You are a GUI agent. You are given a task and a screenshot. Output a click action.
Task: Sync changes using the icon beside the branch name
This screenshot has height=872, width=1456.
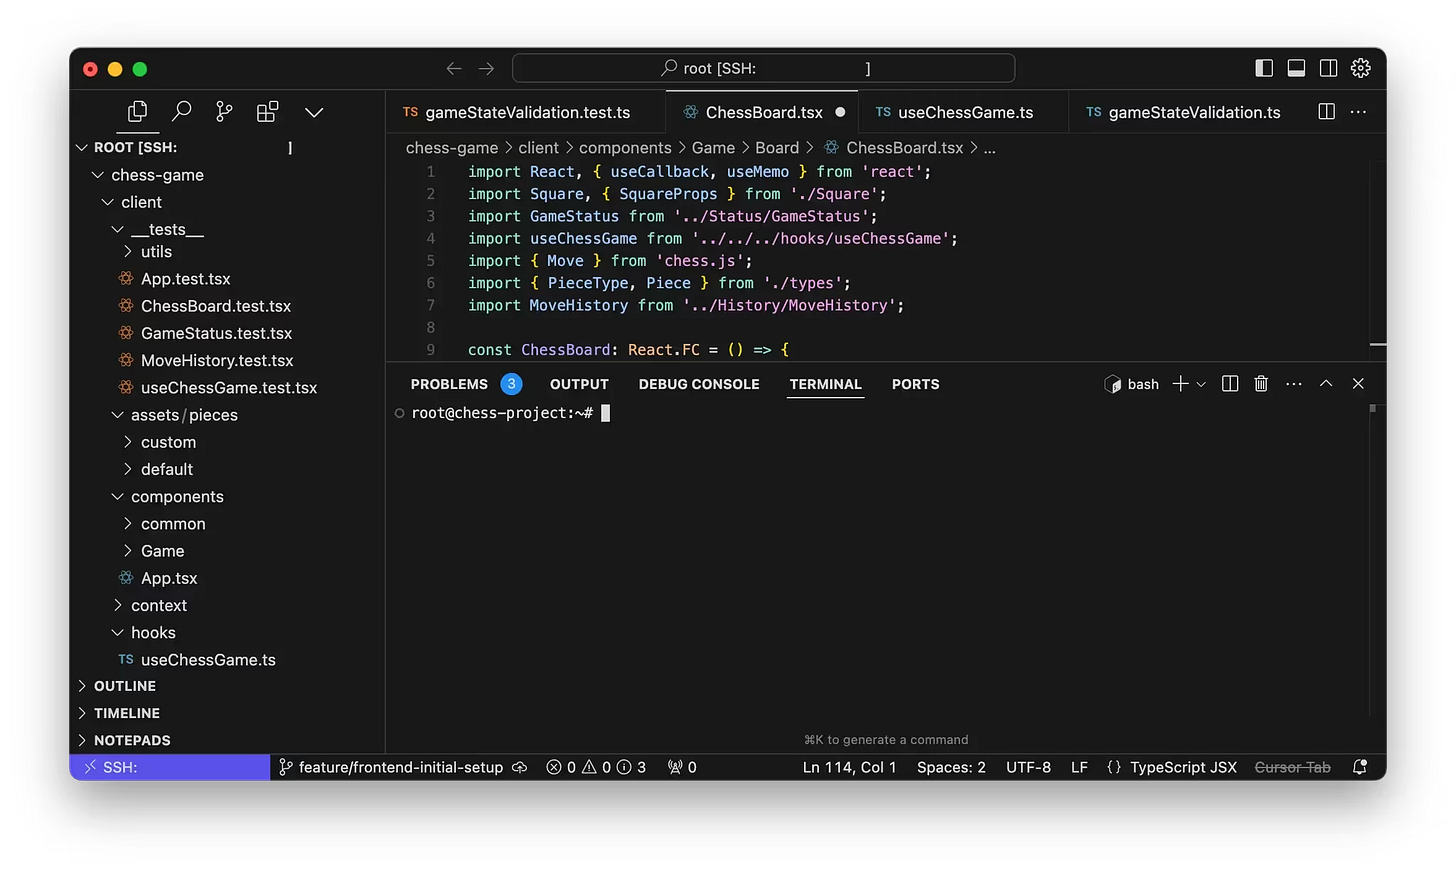click(x=520, y=767)
